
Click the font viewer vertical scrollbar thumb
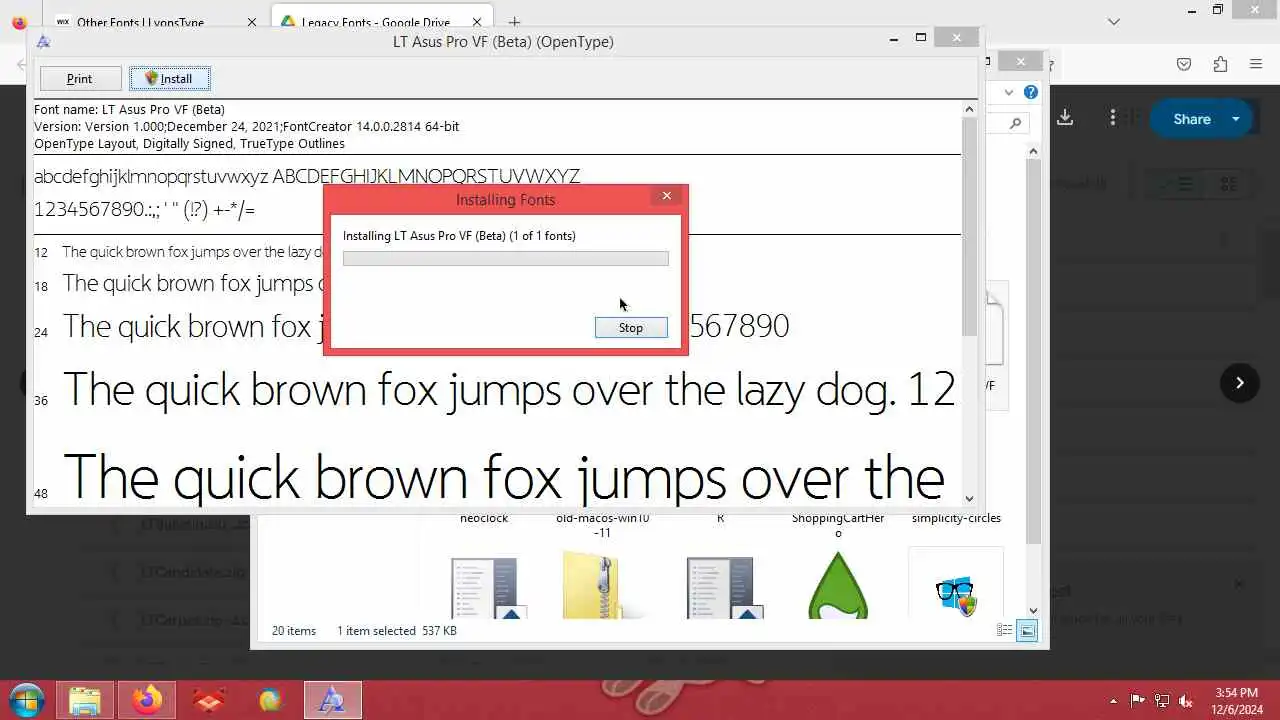coord(969,225)
